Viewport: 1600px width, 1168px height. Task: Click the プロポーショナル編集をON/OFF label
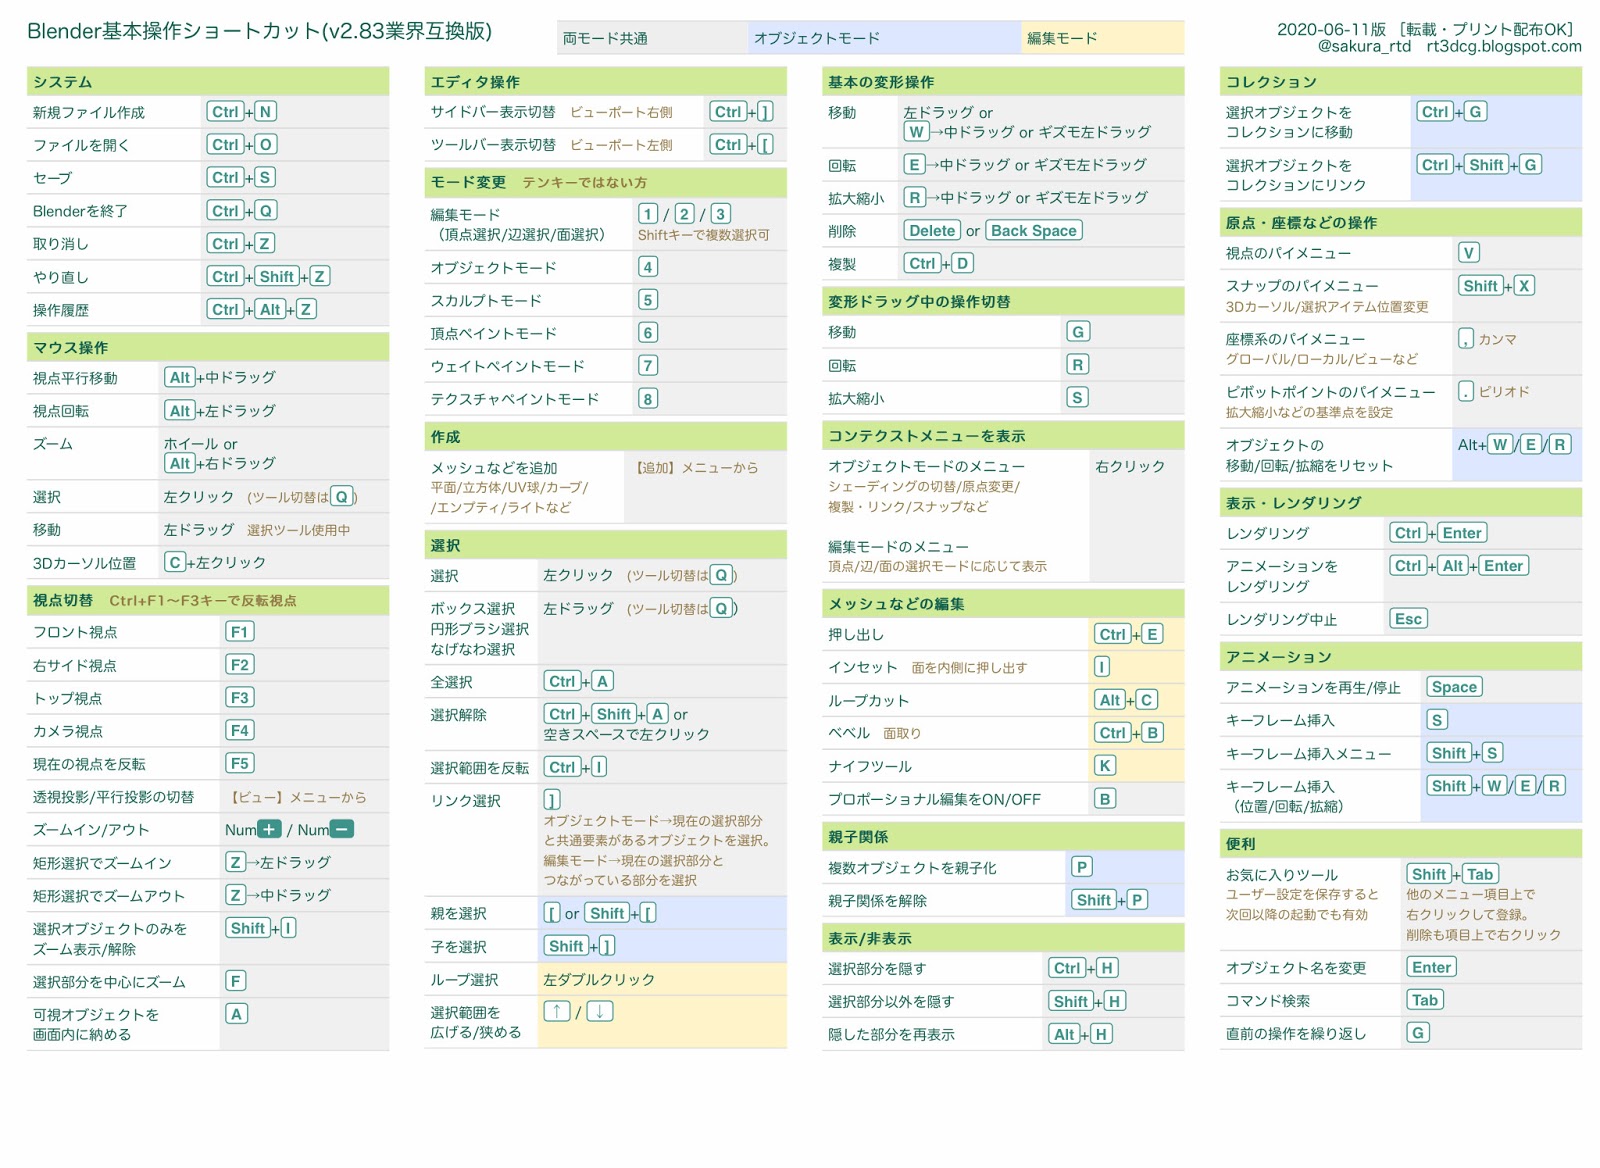[x=934, y=800]
